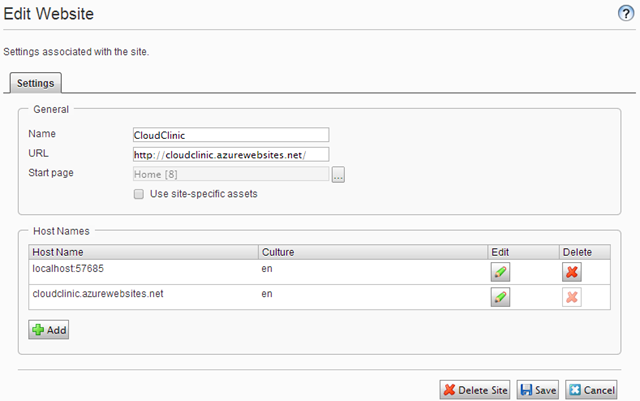Image resolution: width=640 pixels, height=401 pixels.
Task: Cancel editing the website
Action: (591, 389)
